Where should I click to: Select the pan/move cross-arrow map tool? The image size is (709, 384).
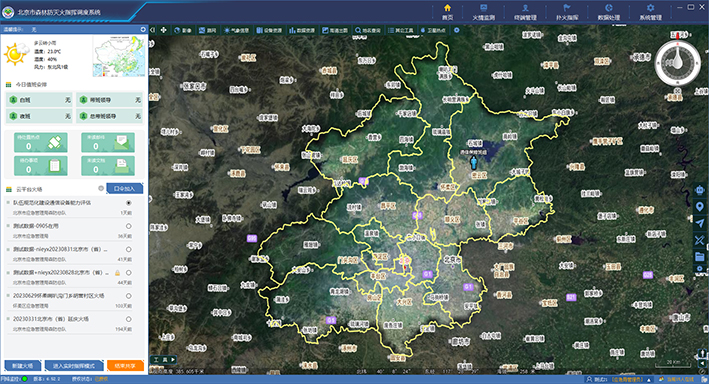click(x=164, y=30)
